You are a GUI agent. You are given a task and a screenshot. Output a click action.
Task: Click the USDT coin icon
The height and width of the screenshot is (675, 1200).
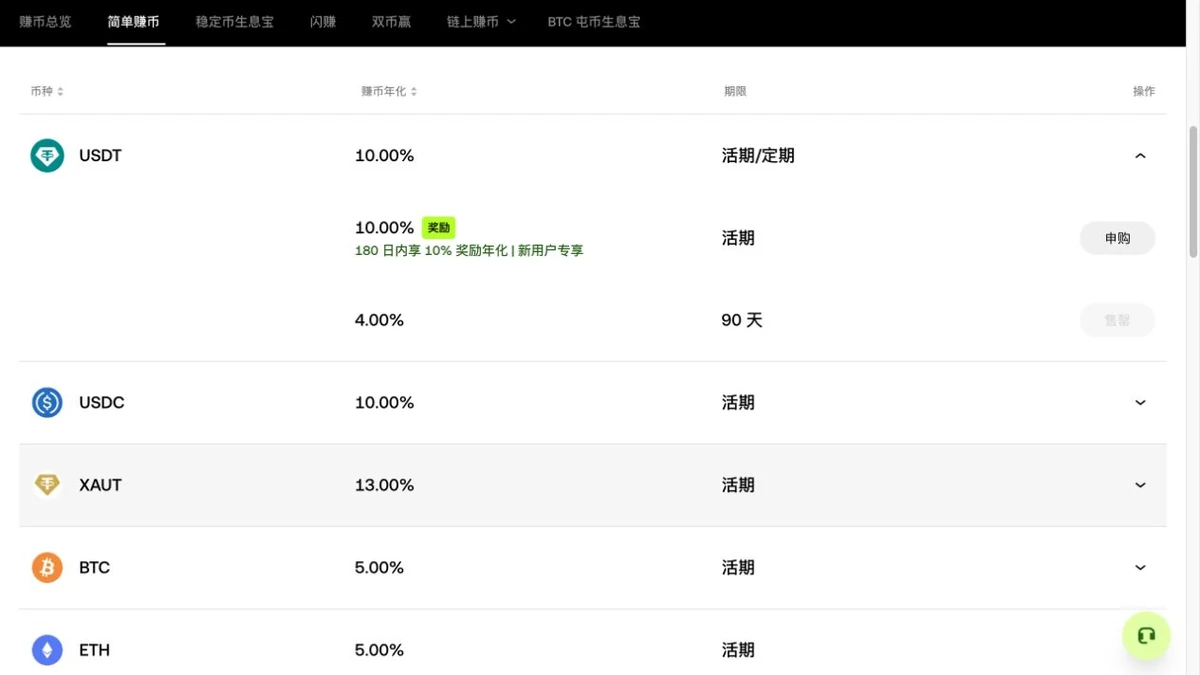point(47,156)
